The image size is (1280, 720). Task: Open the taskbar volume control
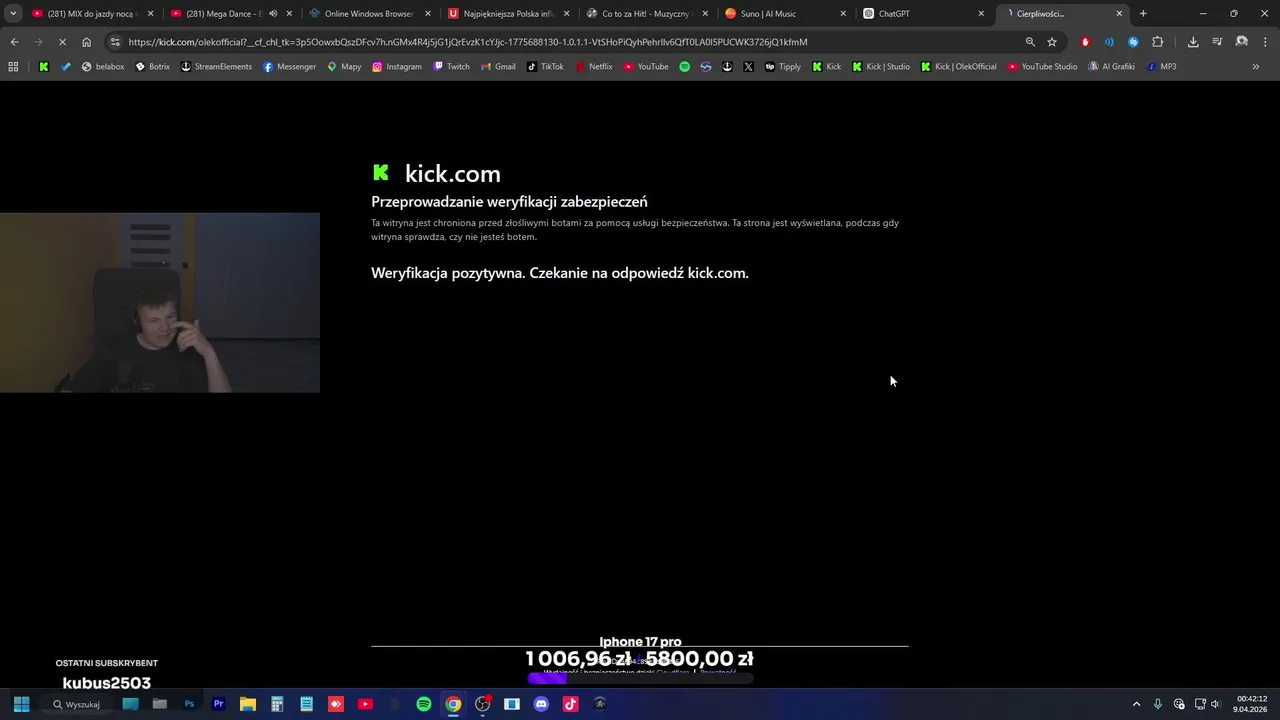[x=1216, y=704]
